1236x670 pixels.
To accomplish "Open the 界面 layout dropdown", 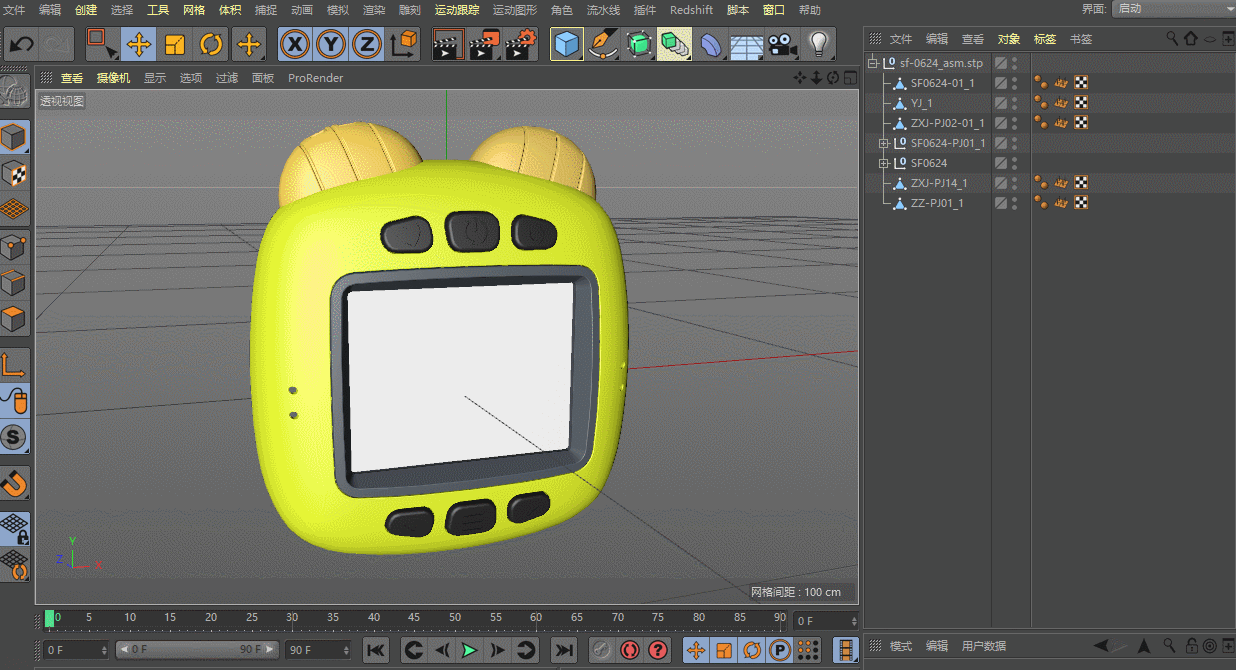I will click(1172, 9).
